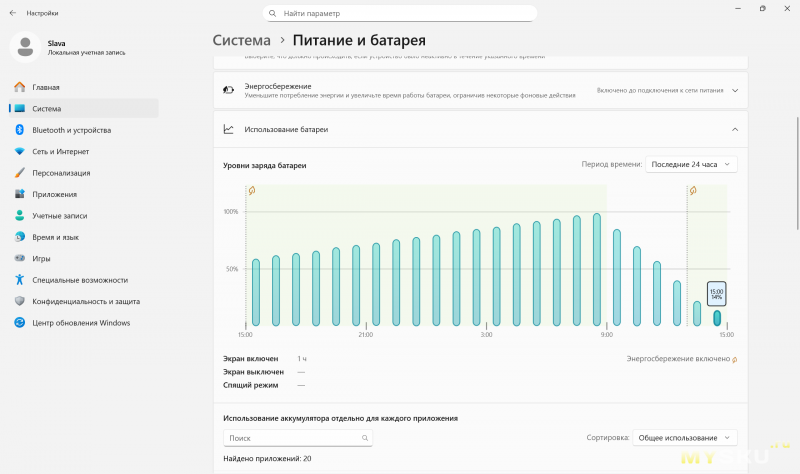Go to Учетные записи settings
The width and height of the screenshot is (800, 474).
[x=59, y=216]
